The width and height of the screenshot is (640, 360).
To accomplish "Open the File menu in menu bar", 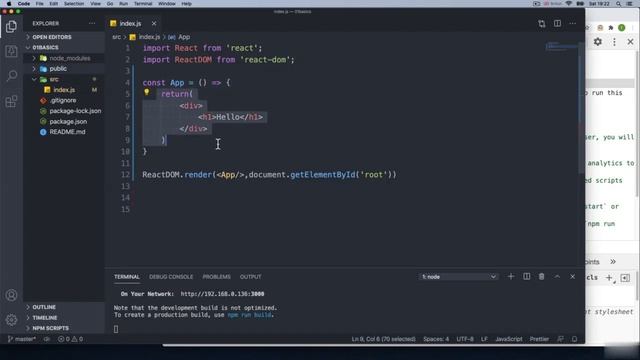I will [x=39, y=3].
